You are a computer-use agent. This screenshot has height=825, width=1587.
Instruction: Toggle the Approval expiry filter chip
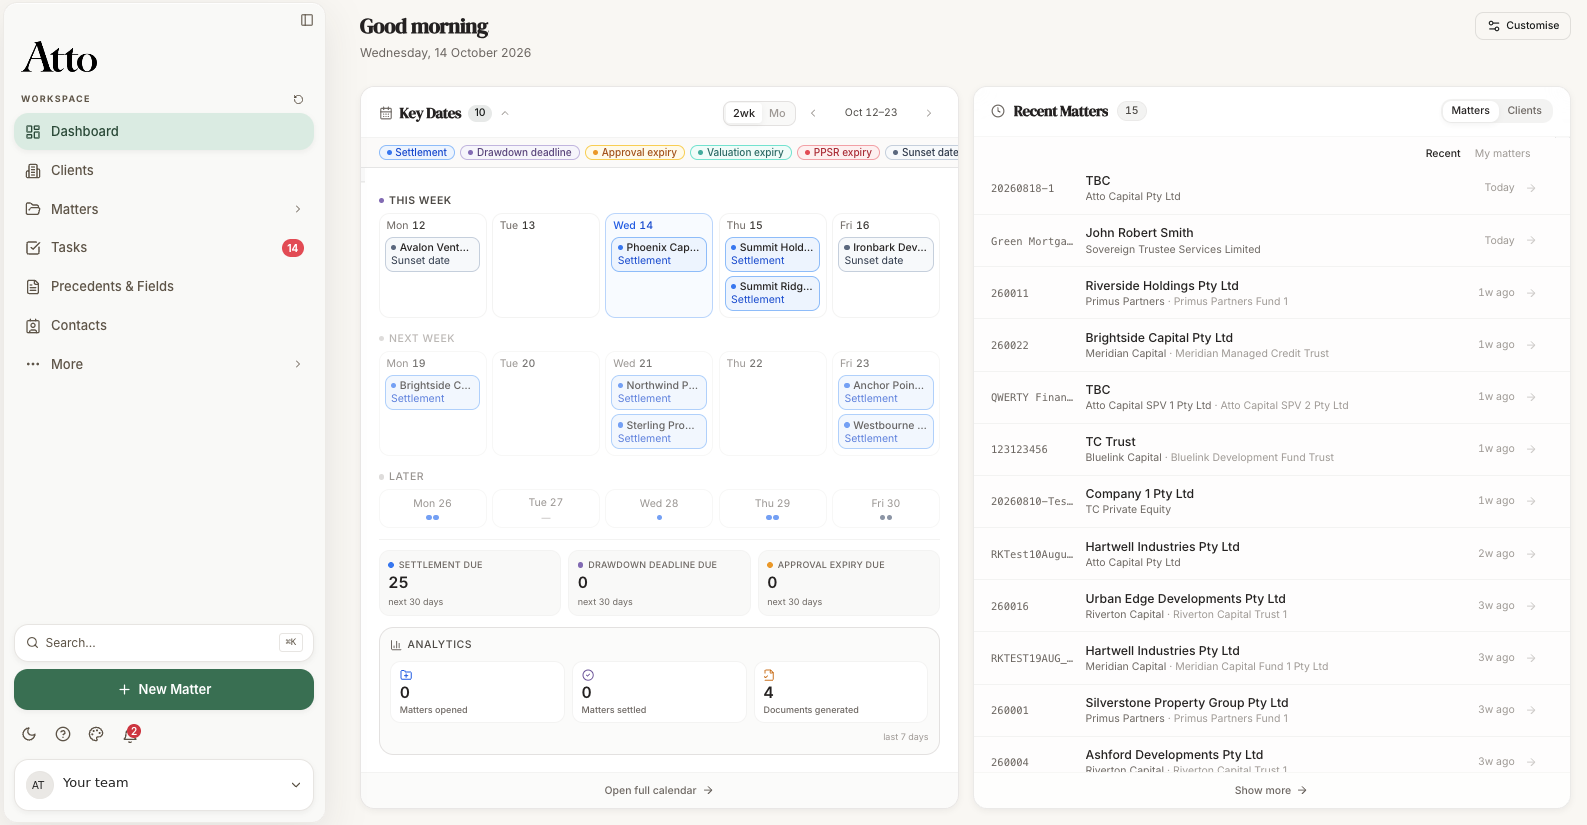pos(635,153)
